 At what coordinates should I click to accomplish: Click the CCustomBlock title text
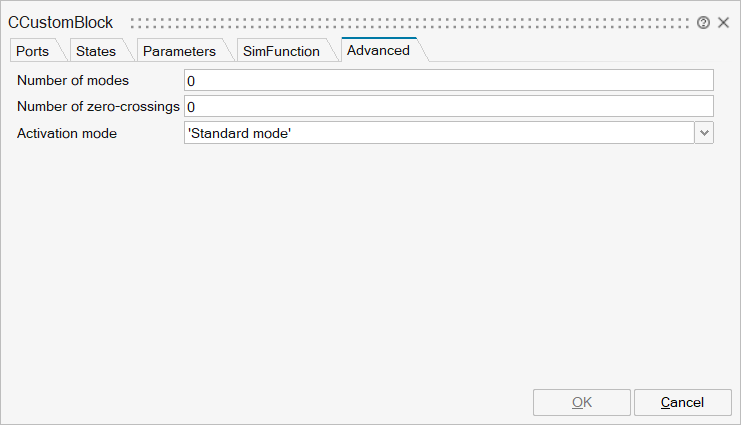(61, 22)
